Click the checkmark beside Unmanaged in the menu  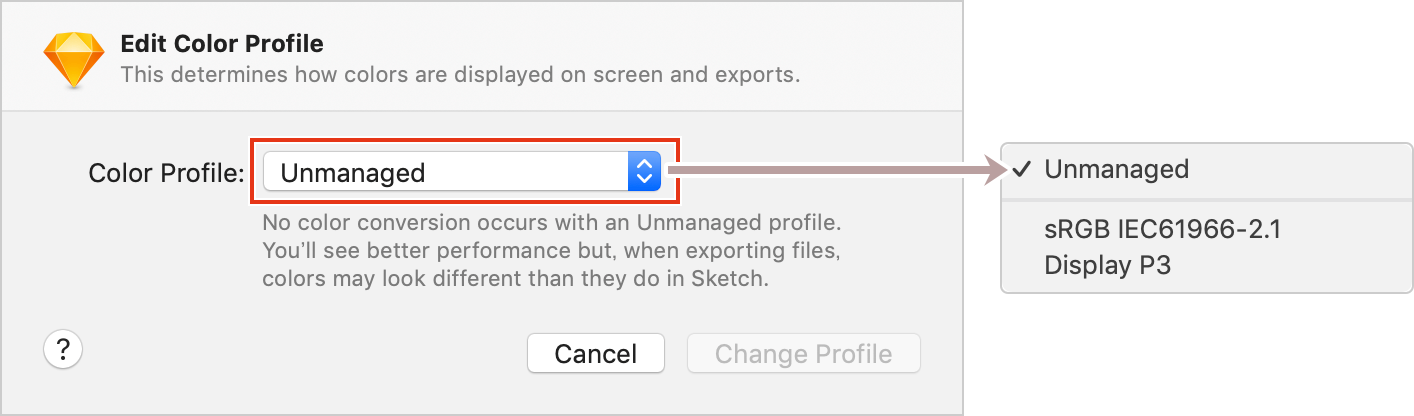pyautogui.click(x=1021, y=169)
